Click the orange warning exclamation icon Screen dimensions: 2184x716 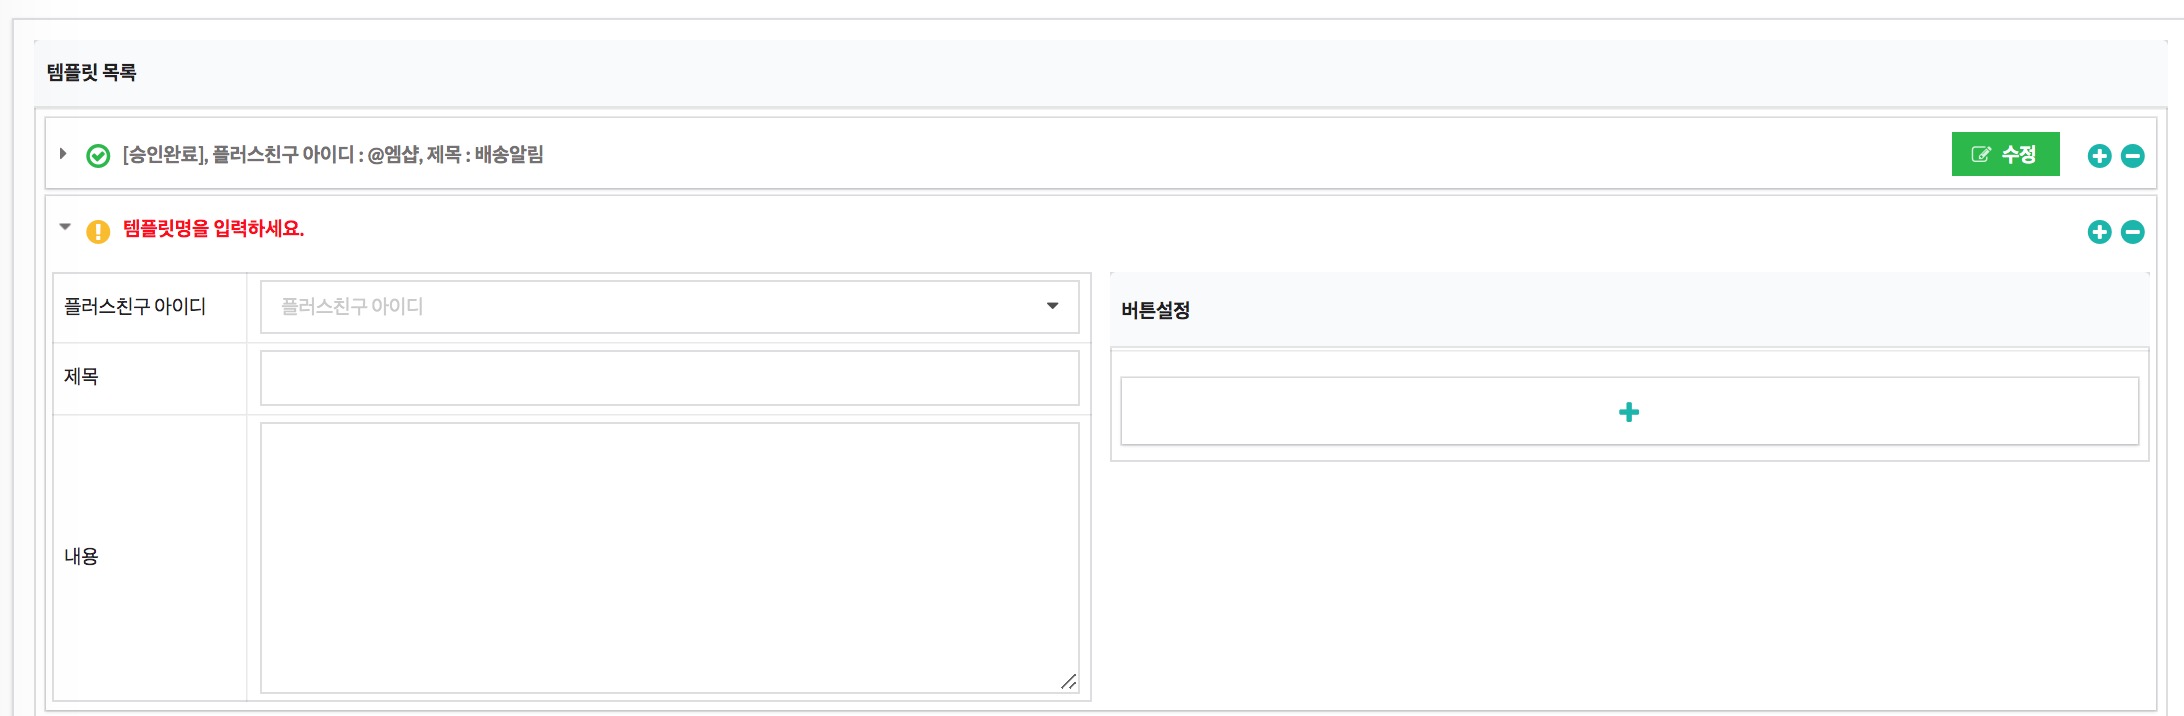[x=98, y=232]
